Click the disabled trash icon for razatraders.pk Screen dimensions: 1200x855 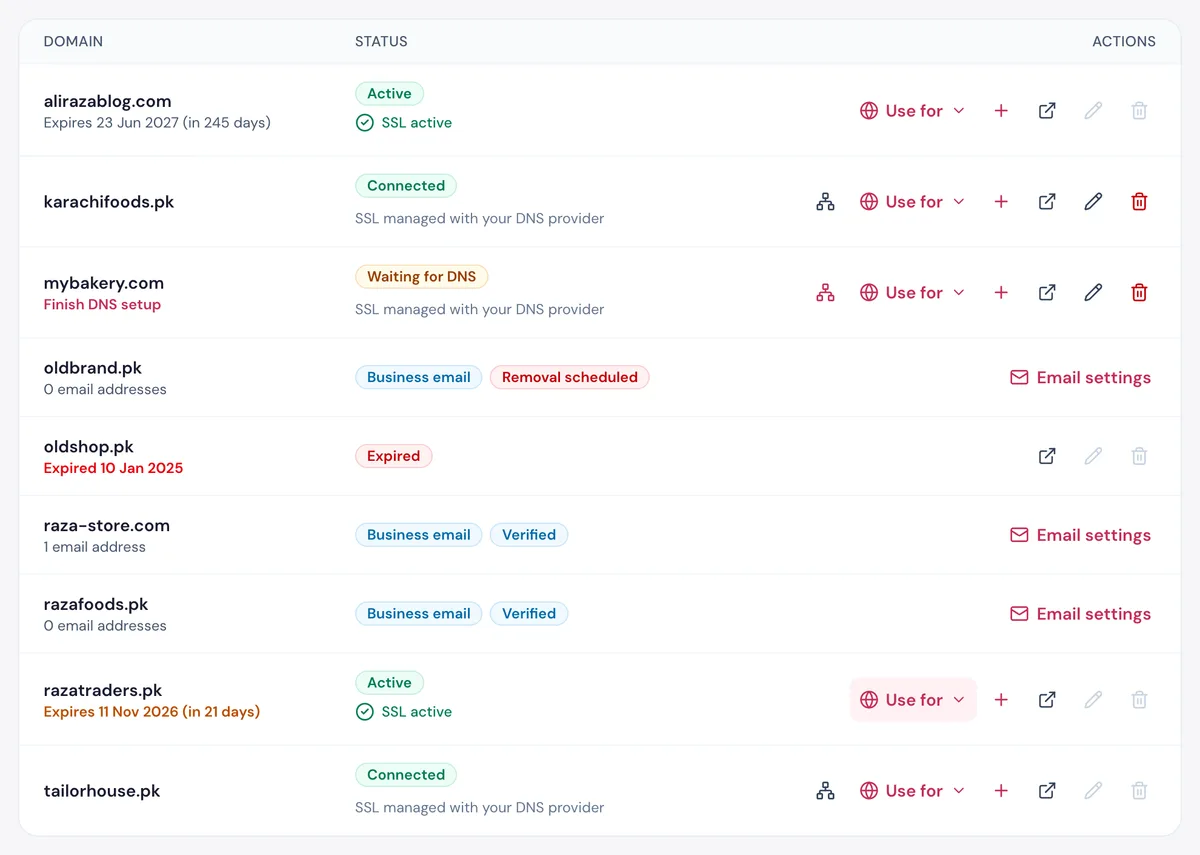coord(1139,700)
